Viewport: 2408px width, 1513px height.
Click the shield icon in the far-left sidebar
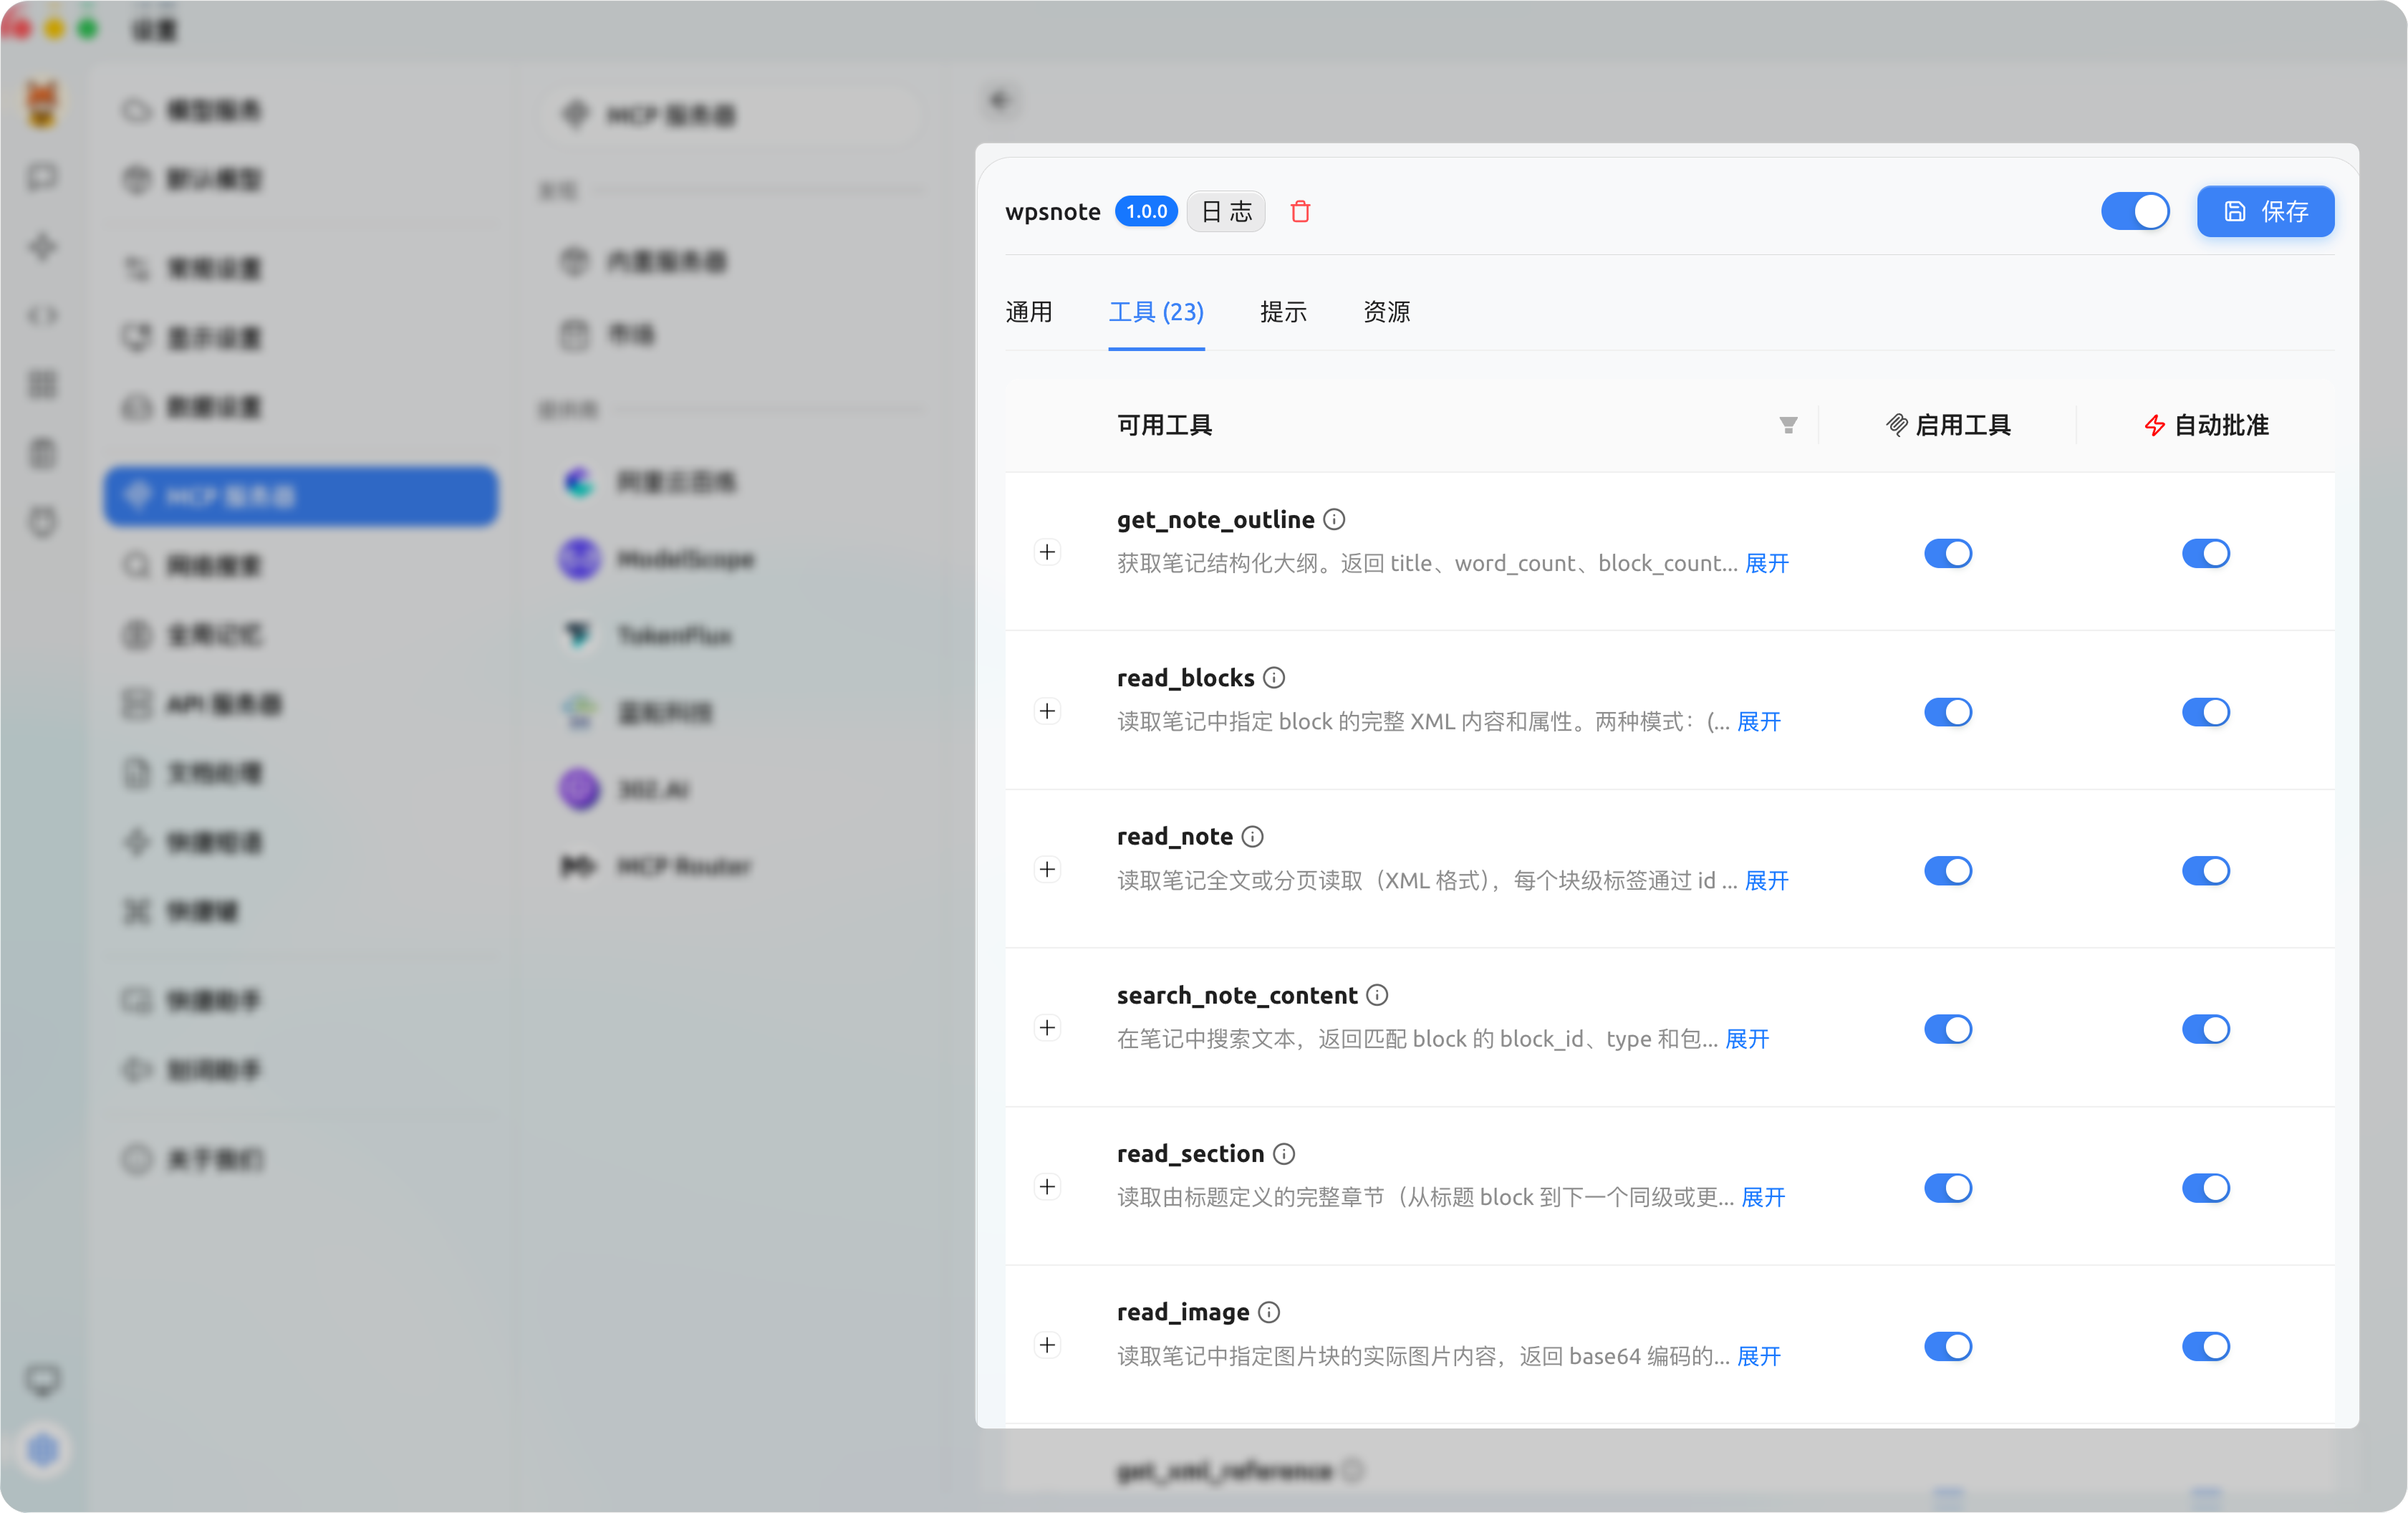click(42, 523)
